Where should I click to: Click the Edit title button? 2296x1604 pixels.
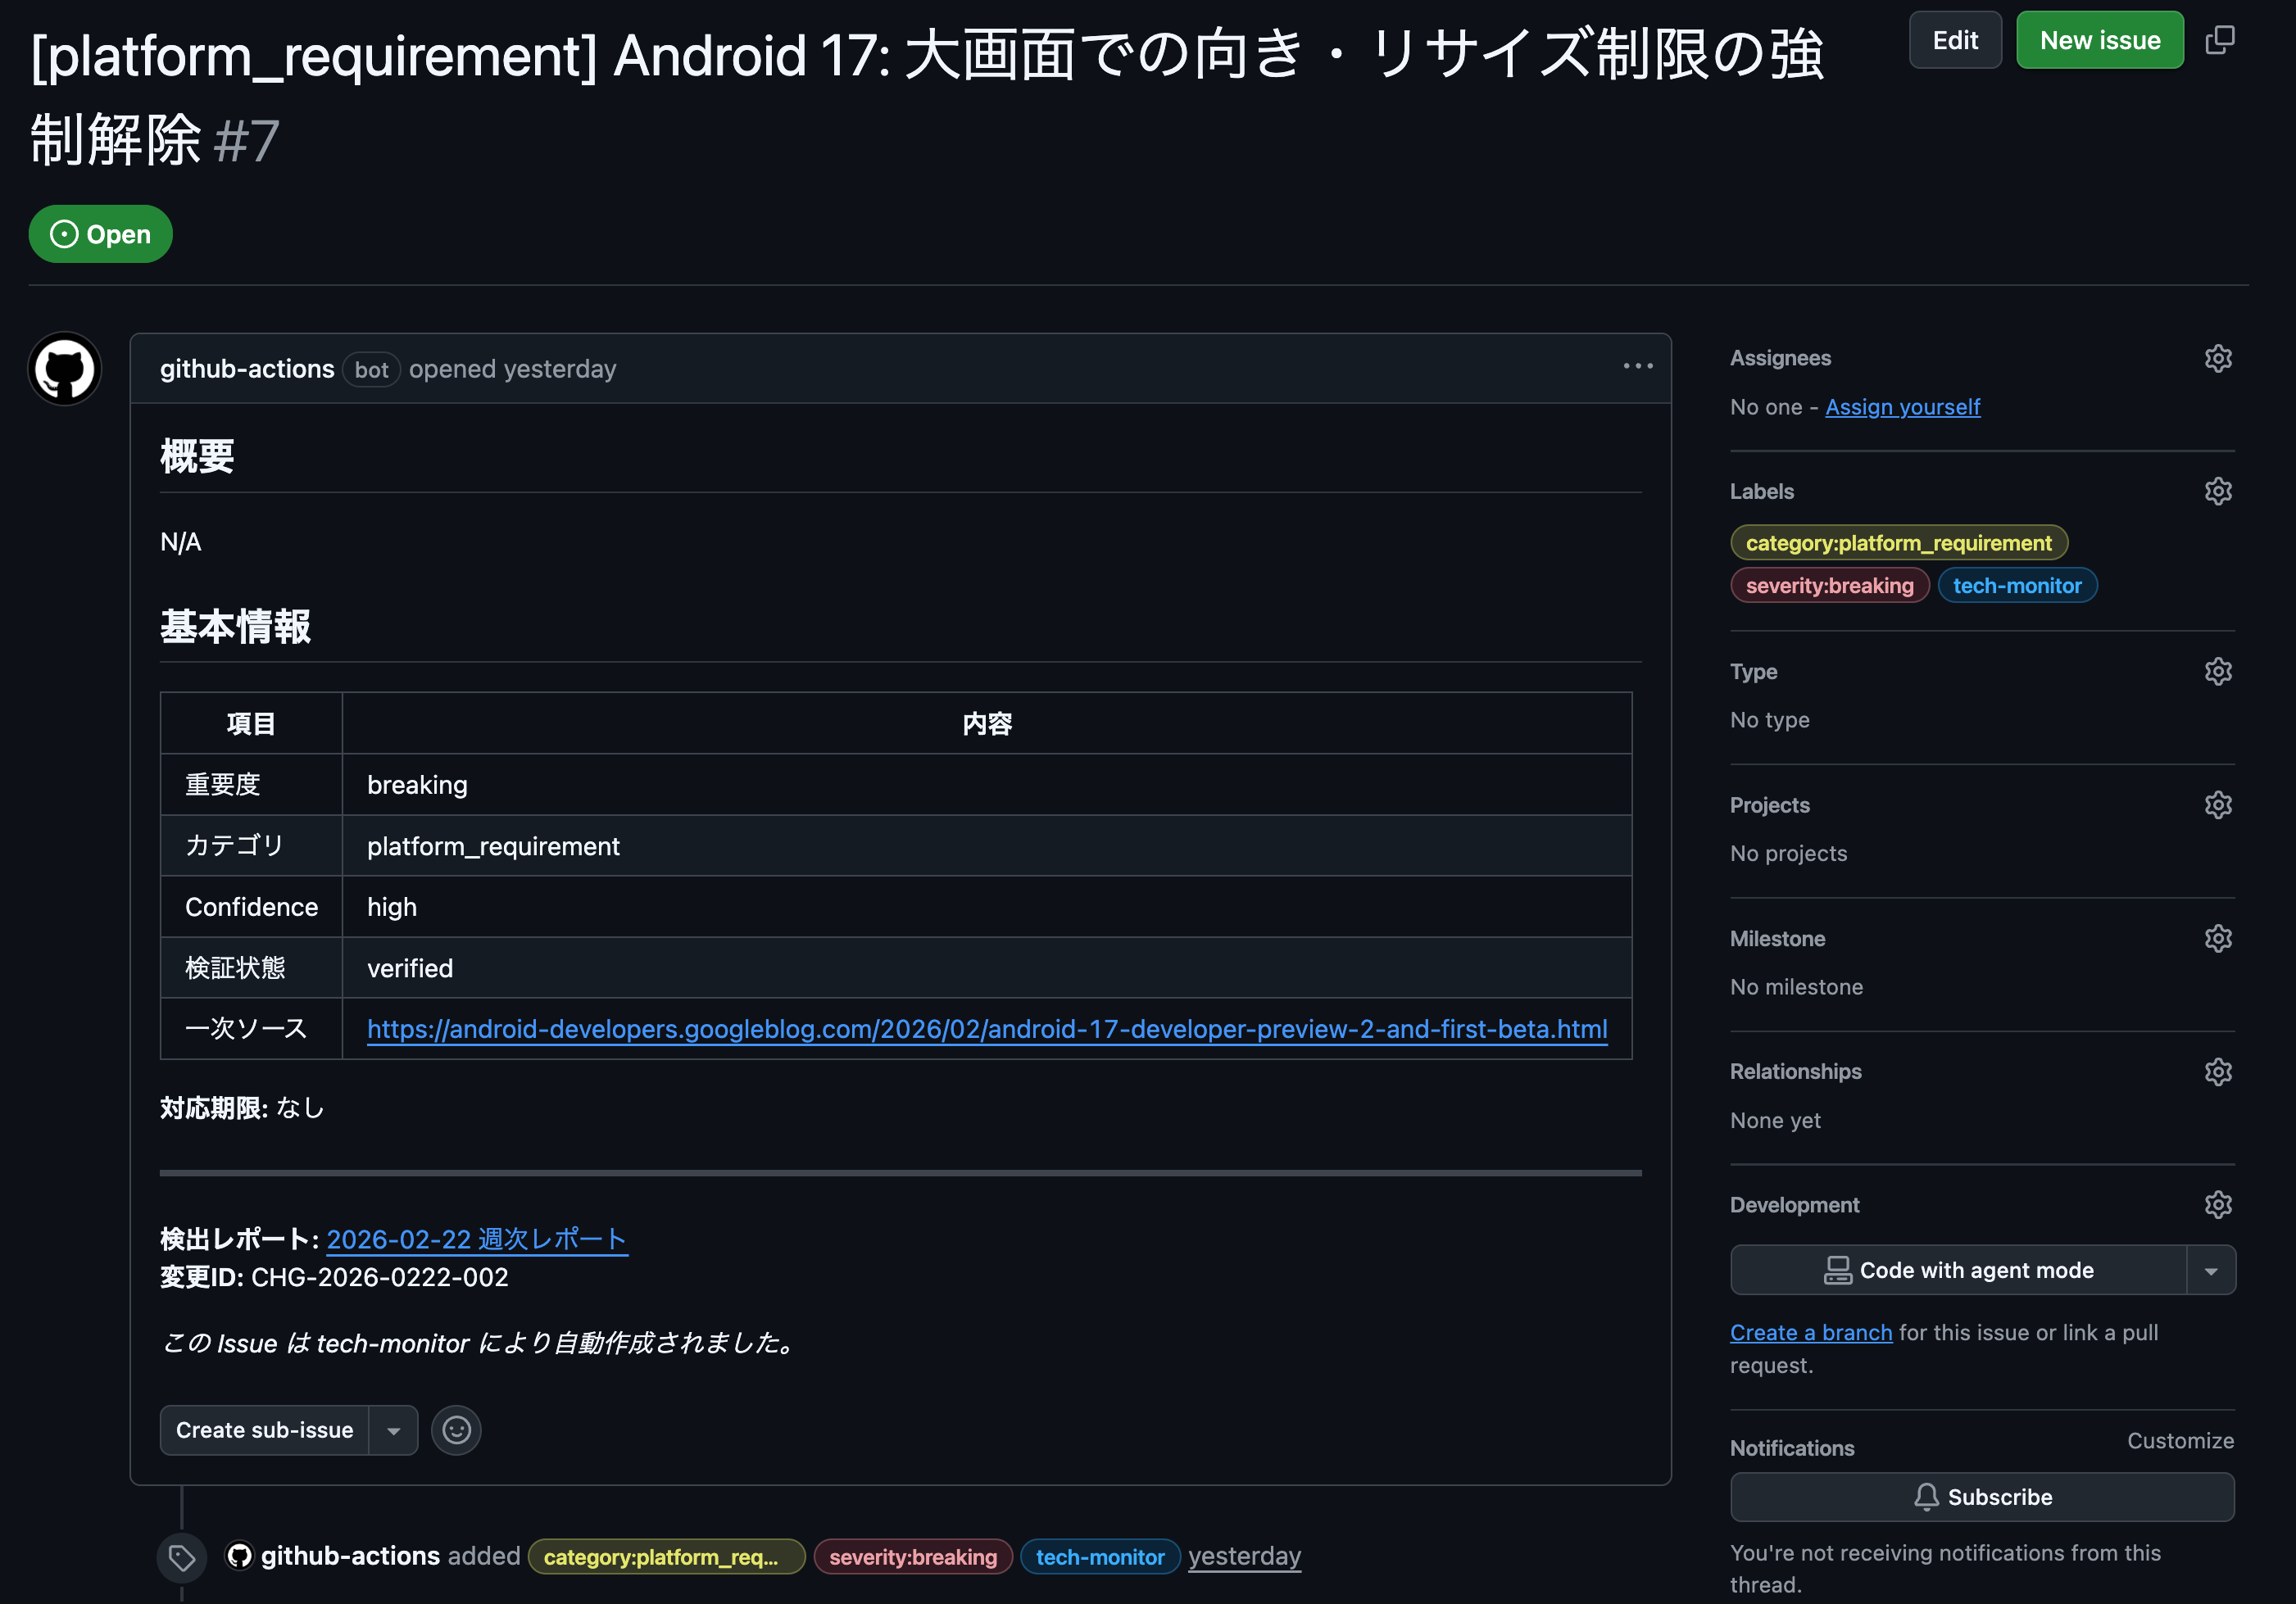[1954, 40]
